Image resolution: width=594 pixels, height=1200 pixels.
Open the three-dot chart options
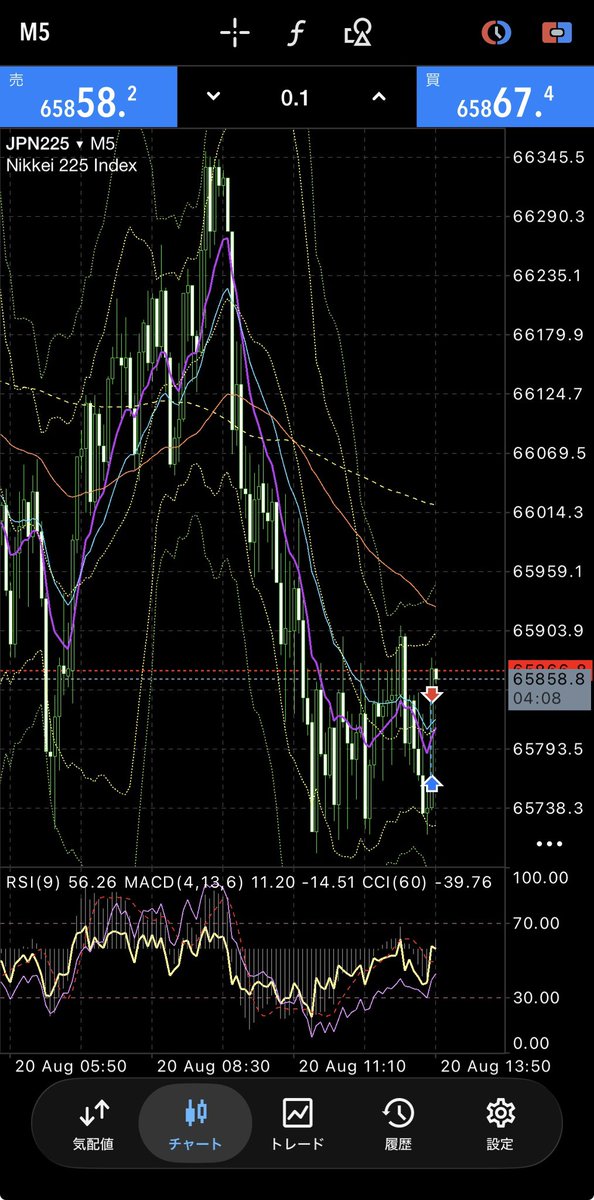click(x=549, y=844)
